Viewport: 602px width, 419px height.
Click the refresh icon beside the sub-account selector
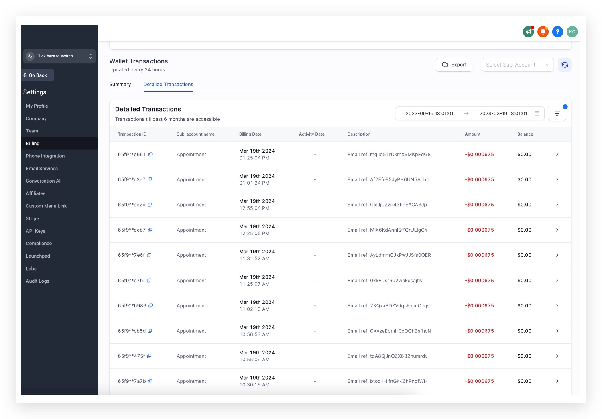coord(565,65)
